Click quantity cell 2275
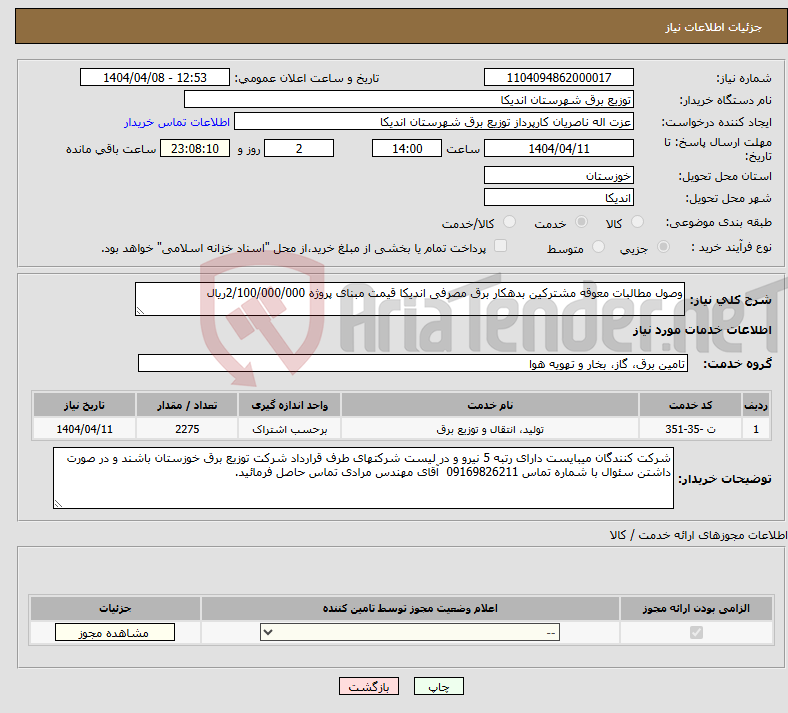Image resolution: width=788 pixels, height=713 pixels. point(187,429)
